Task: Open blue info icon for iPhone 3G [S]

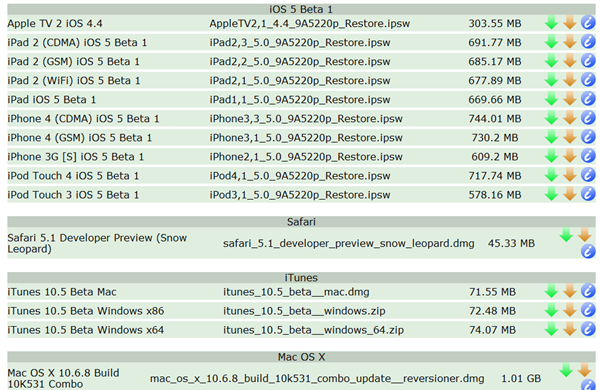Action: 588,156
